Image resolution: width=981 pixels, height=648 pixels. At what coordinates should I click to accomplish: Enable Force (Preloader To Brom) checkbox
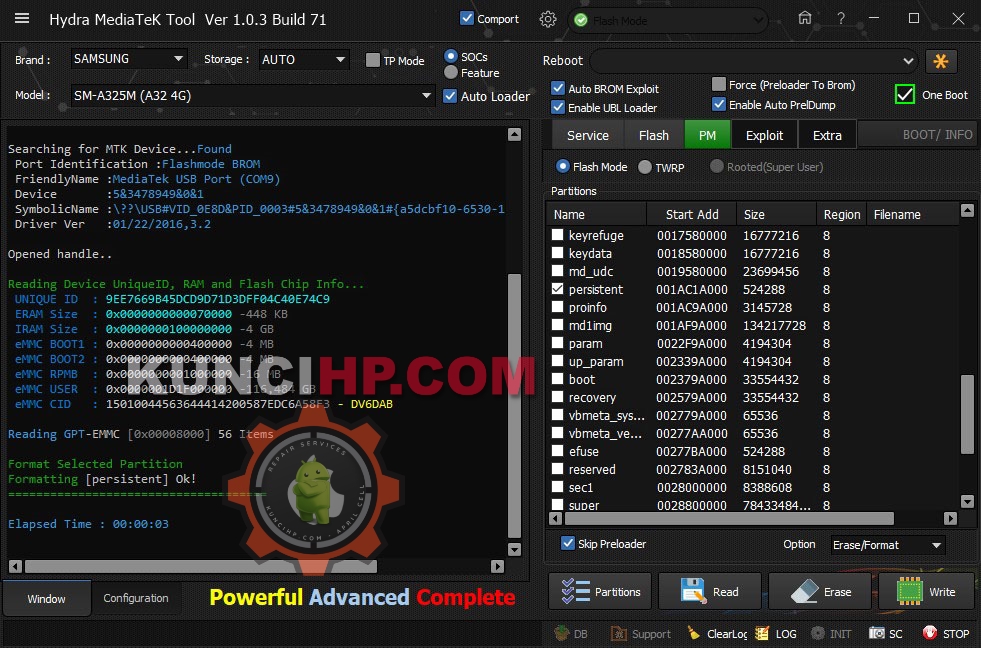(x=719, y=84)
